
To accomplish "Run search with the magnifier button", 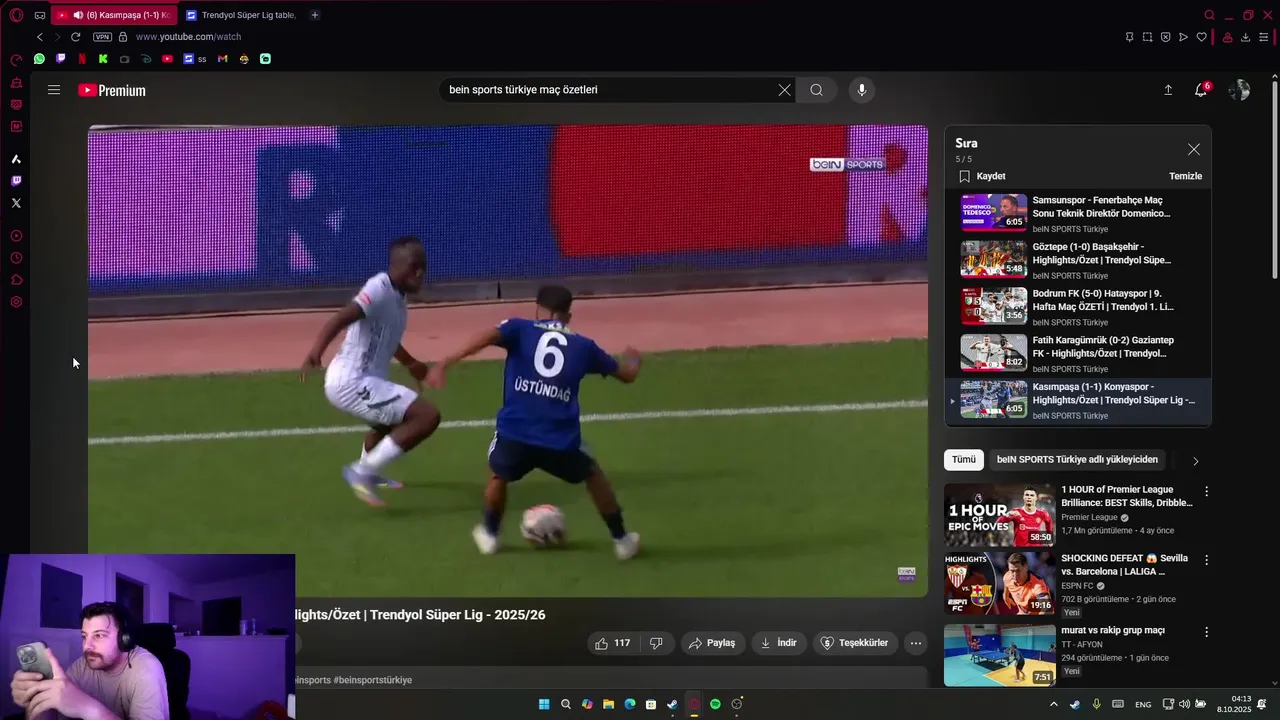I will point(817,90).
